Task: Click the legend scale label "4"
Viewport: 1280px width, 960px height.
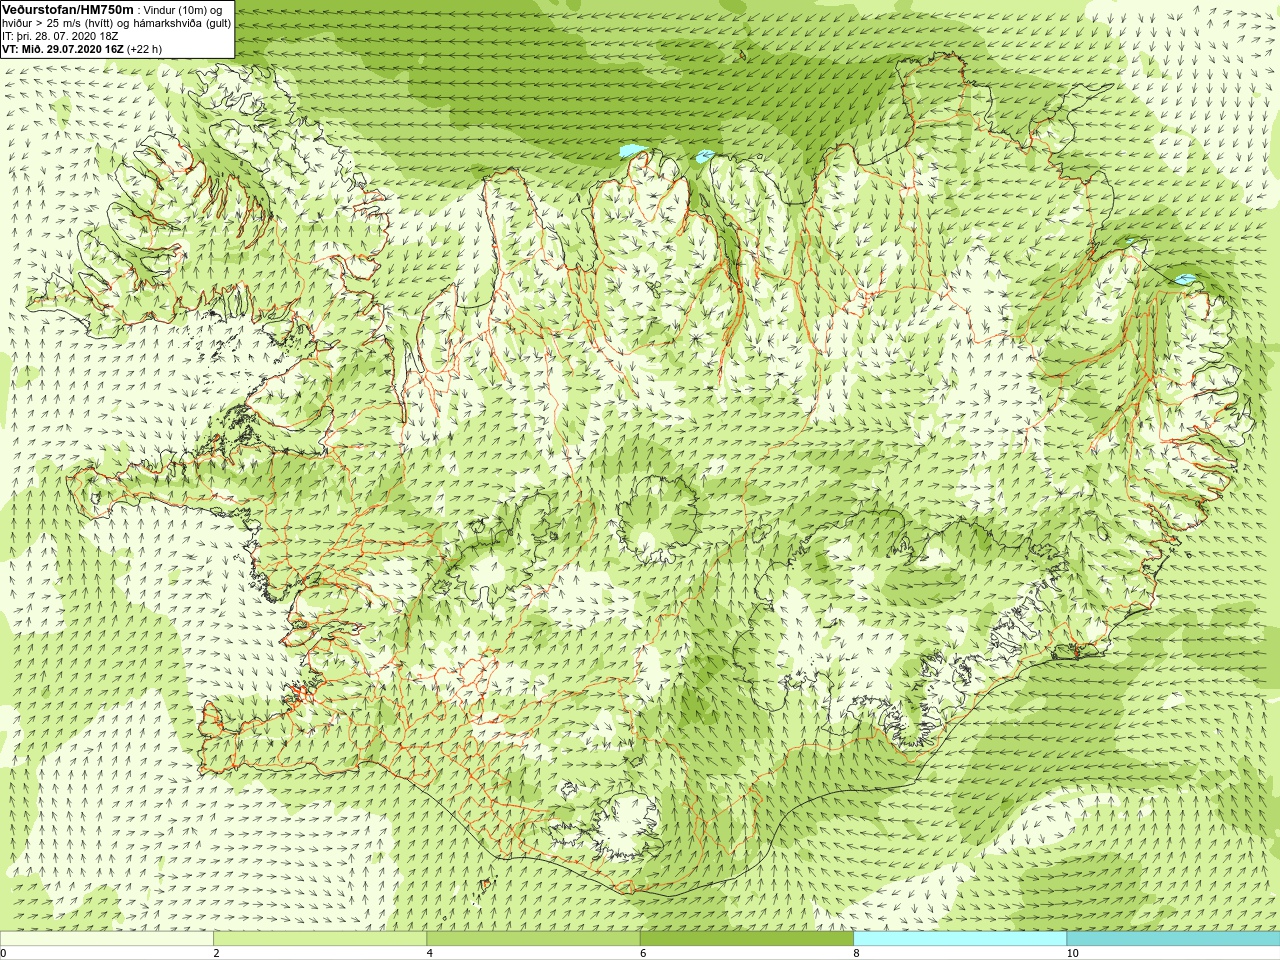Action: pyautogui.click(x=429, y=953)
